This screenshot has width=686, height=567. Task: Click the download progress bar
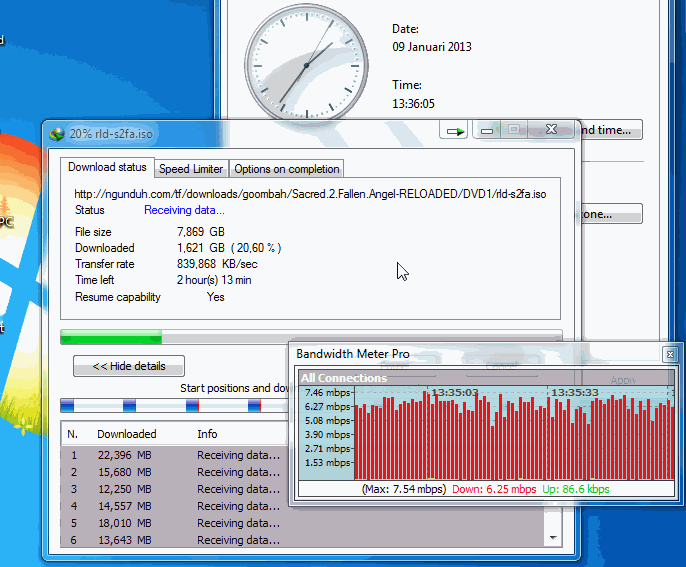[311, 338]
